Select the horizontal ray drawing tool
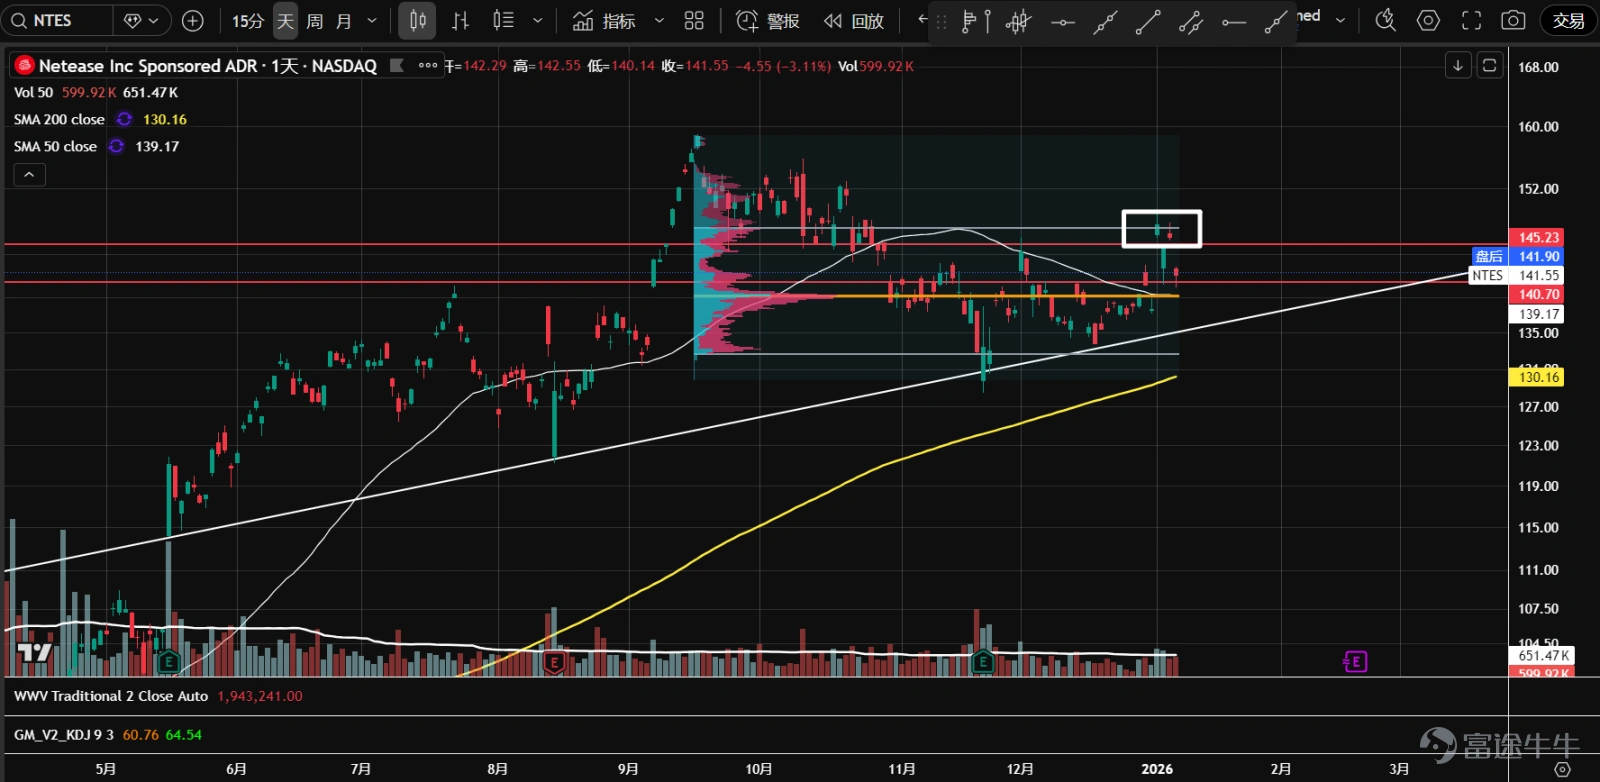 [x=1233, y=21]
